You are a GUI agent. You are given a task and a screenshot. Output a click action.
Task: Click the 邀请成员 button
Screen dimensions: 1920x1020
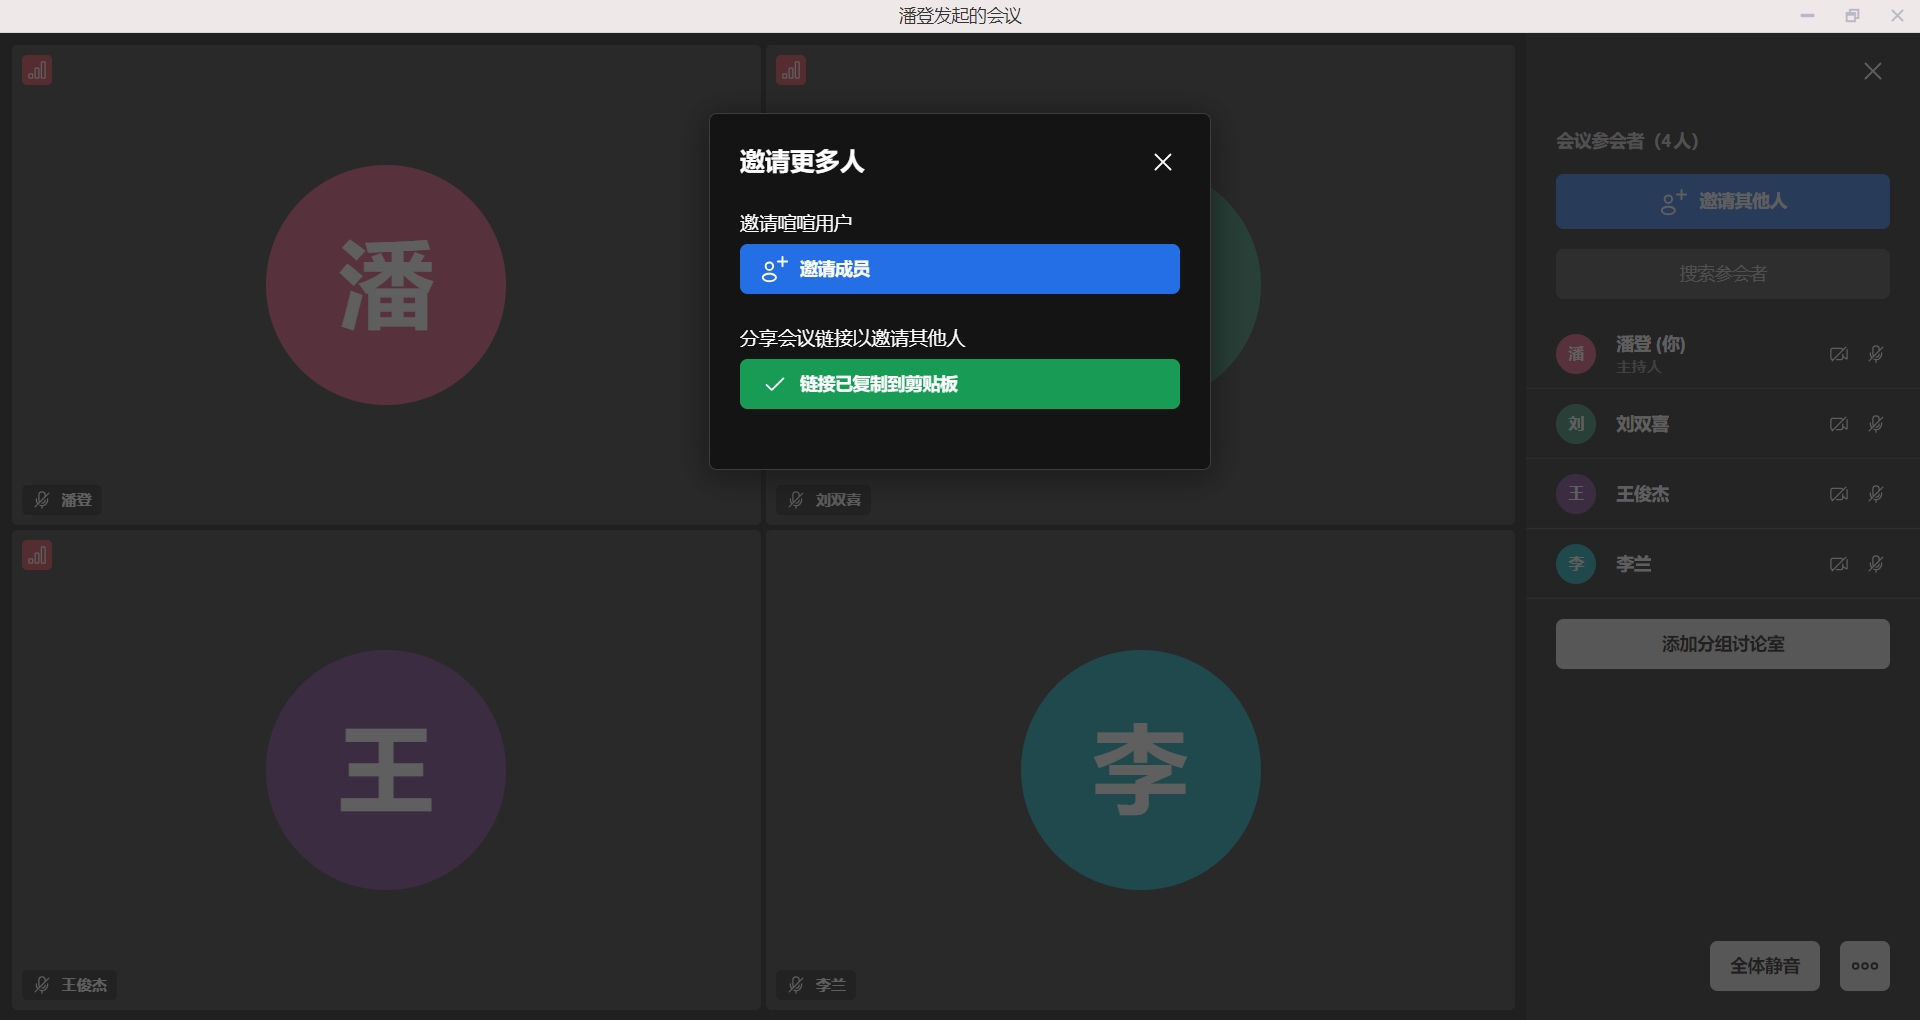click(x=959, y=269)
